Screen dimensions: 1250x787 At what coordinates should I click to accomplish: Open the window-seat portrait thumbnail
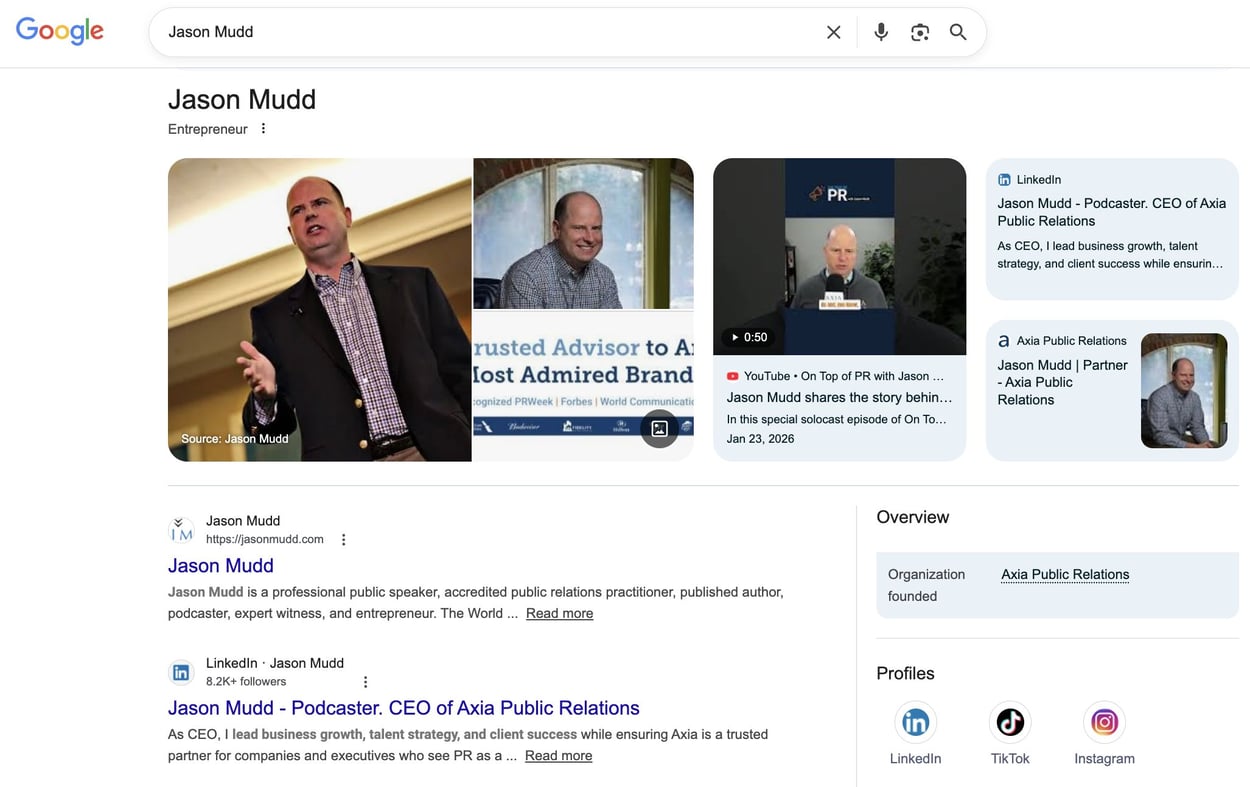[x=583, y=233]
